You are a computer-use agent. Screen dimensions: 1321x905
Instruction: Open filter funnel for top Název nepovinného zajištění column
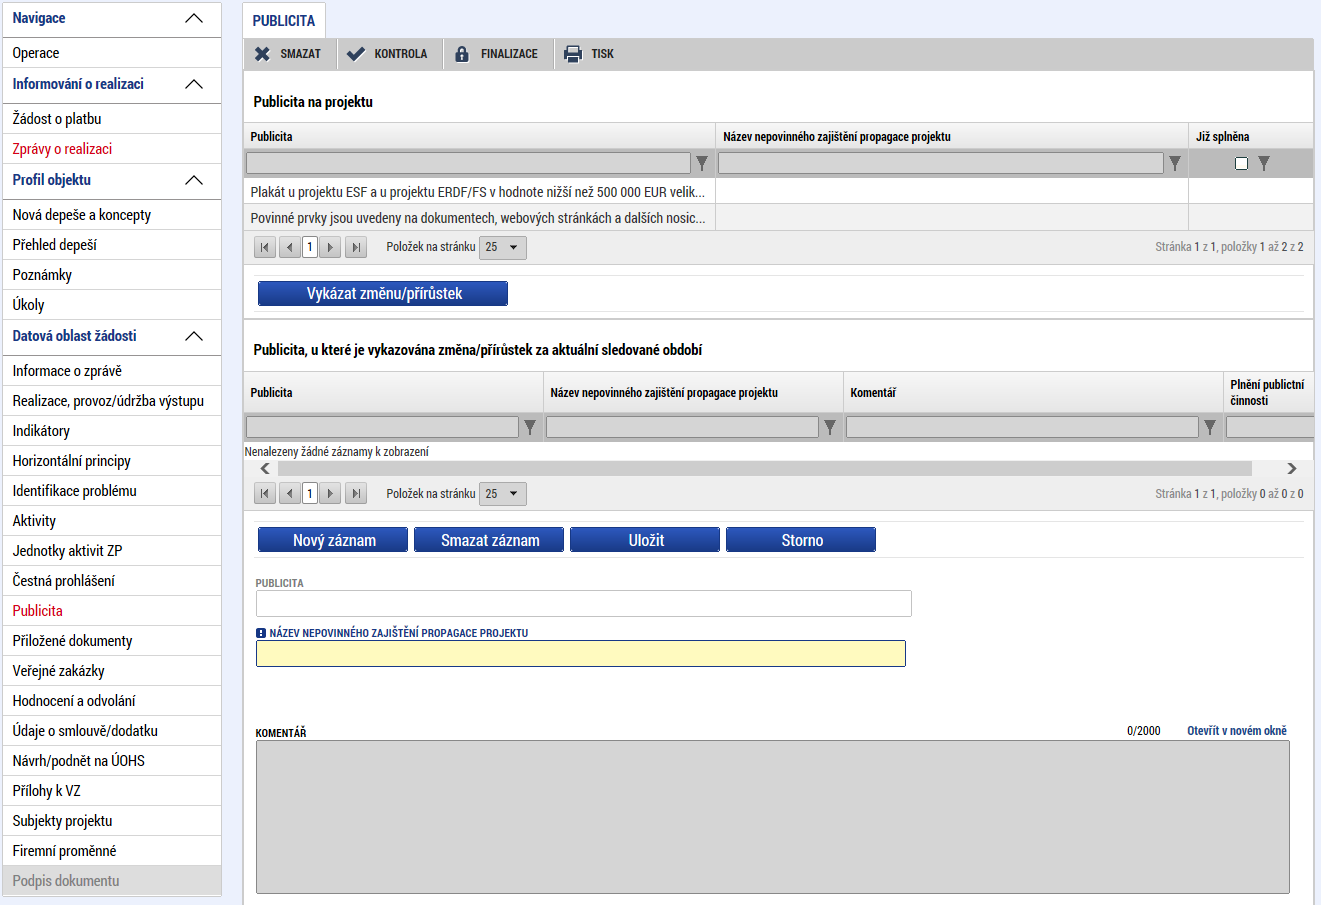point(1175,163)
